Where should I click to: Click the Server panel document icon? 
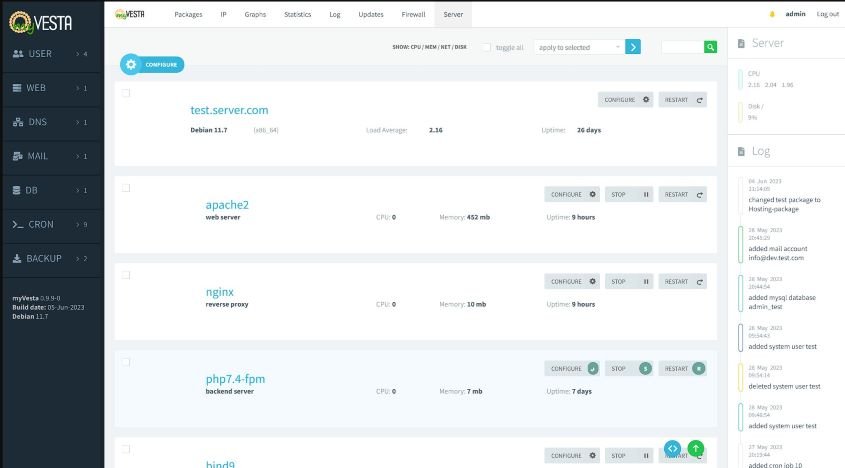tap(742, 43)
